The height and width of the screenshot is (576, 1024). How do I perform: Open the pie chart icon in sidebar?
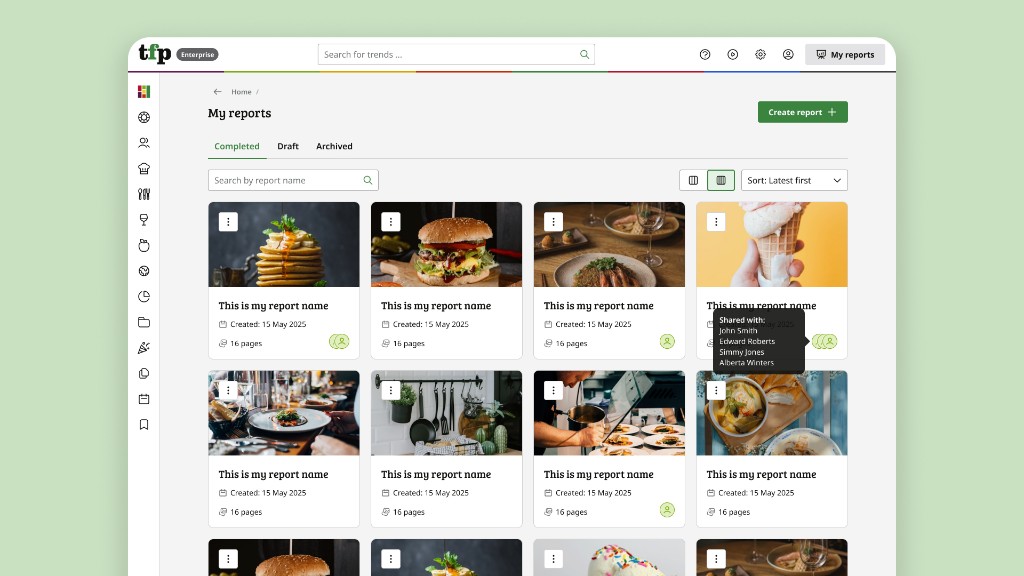[x=144, y=296]
